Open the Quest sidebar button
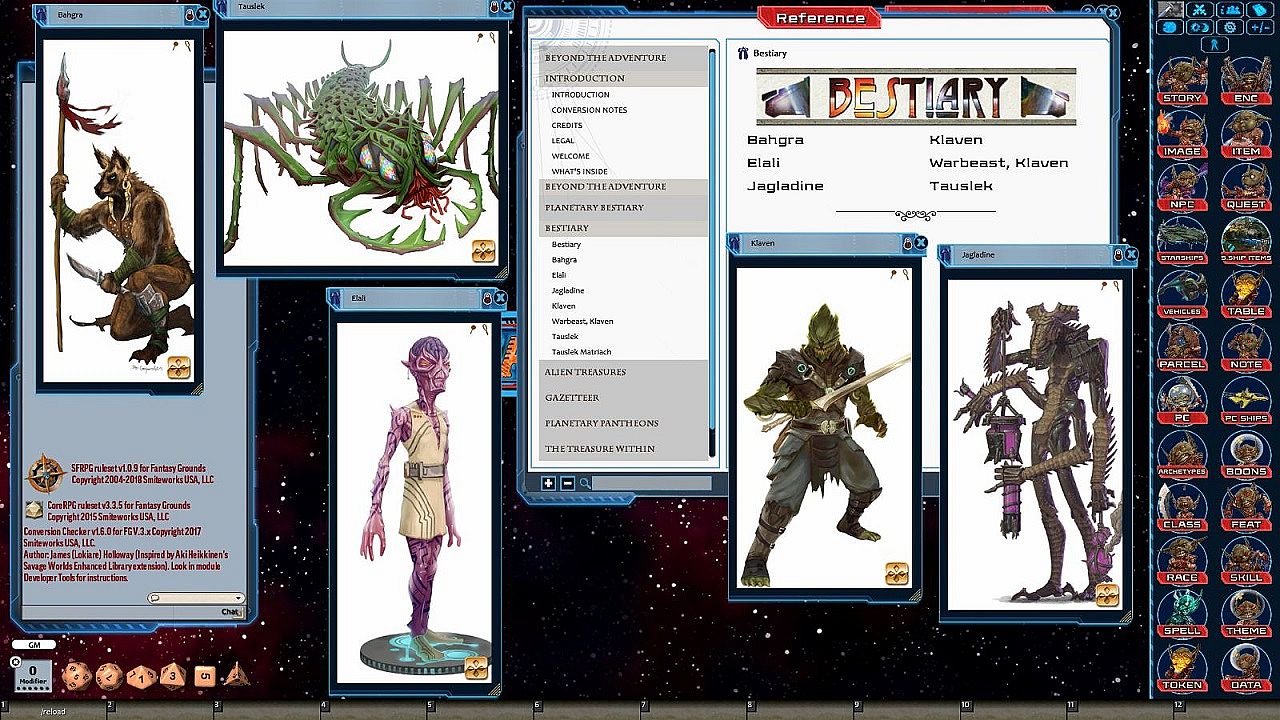The height and width of the screenshot is (720, 1280). click(x=1246, y=187)
